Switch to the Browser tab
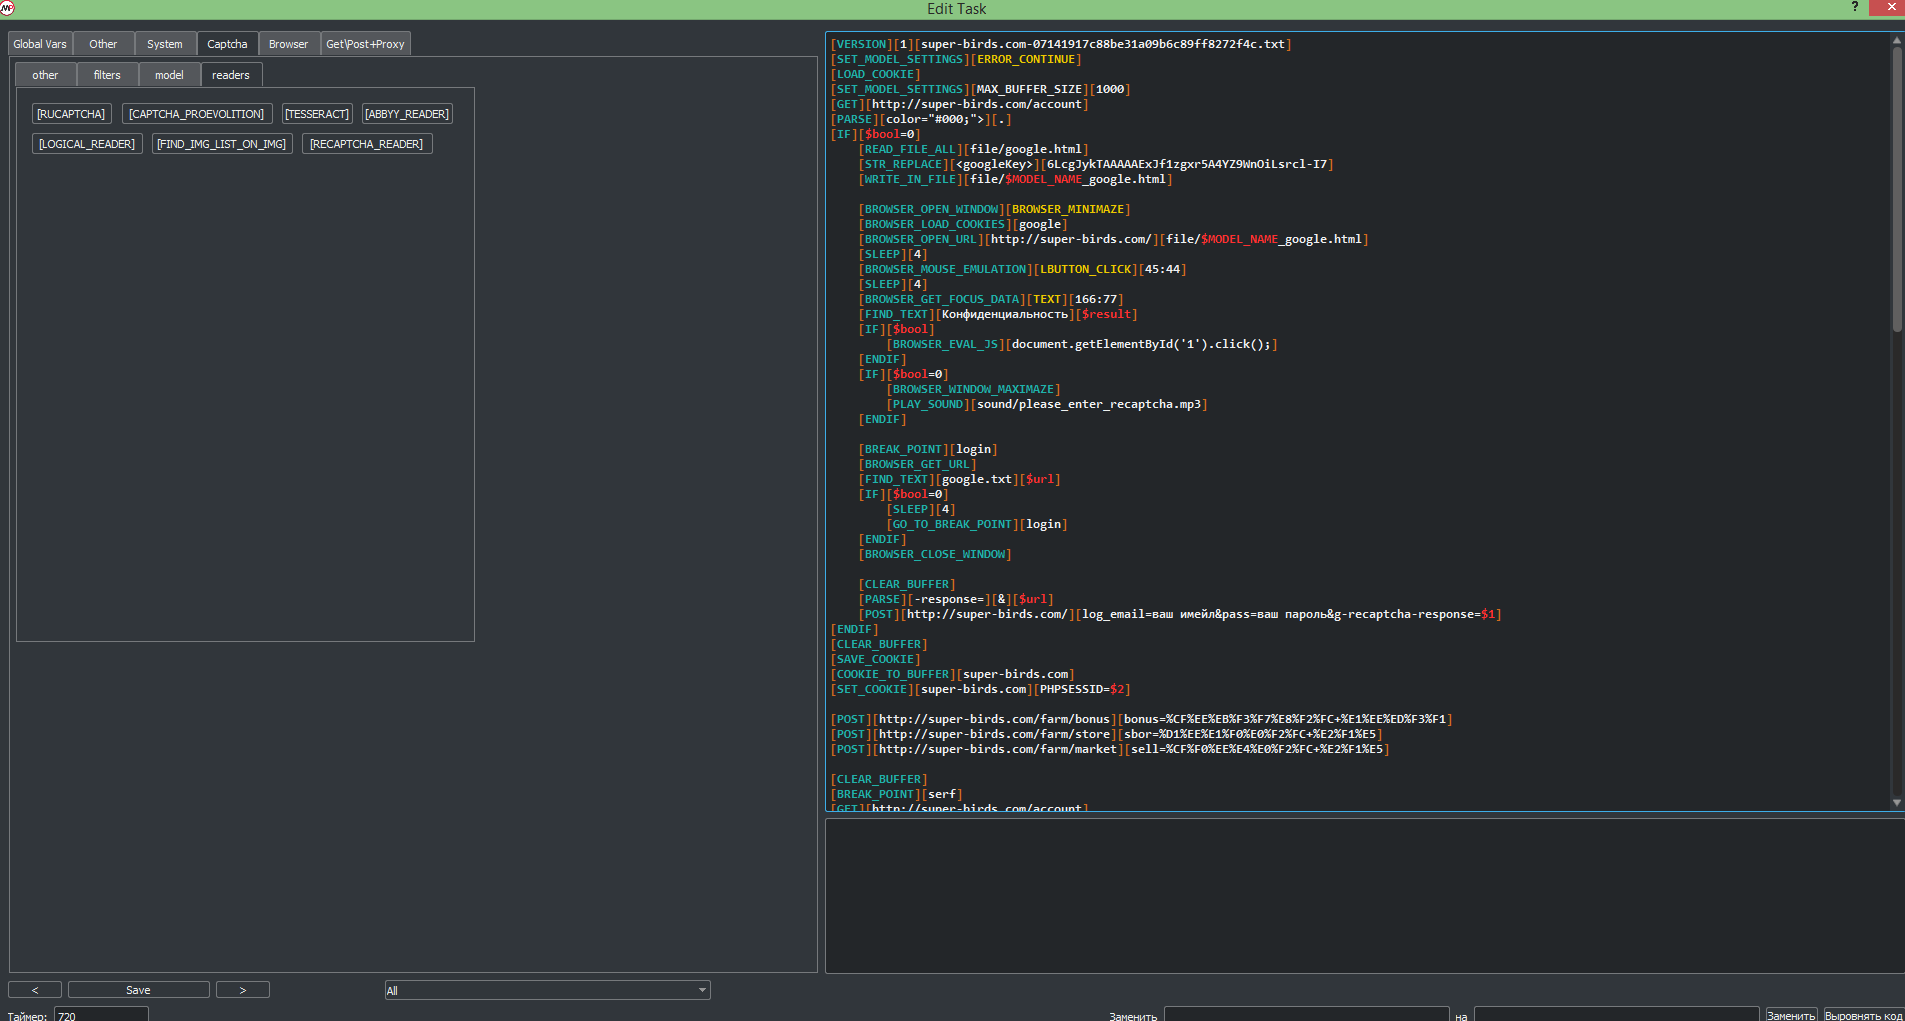Screen dimensions: 1905x1021 point(288,44)
